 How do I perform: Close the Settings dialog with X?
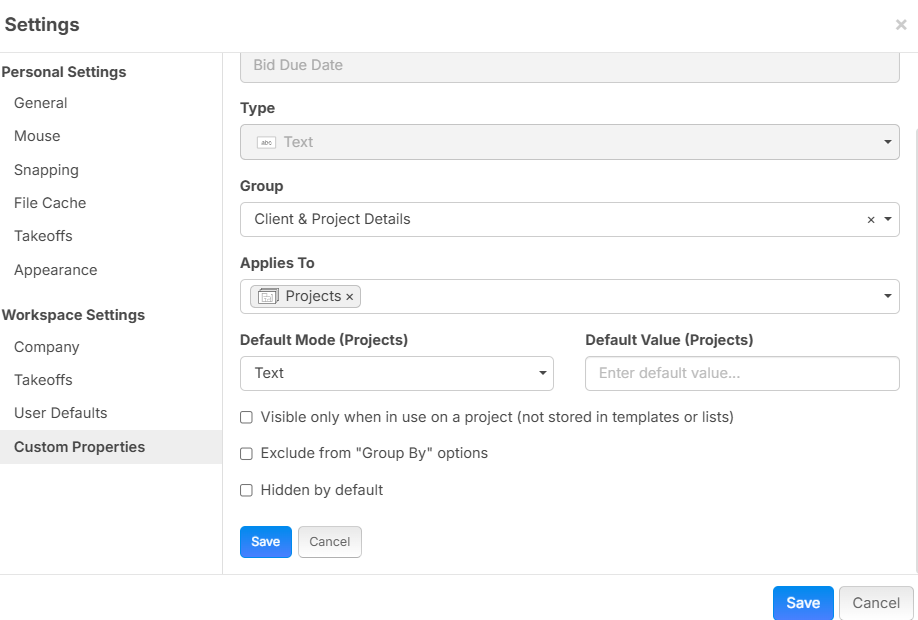click(900, 26)
